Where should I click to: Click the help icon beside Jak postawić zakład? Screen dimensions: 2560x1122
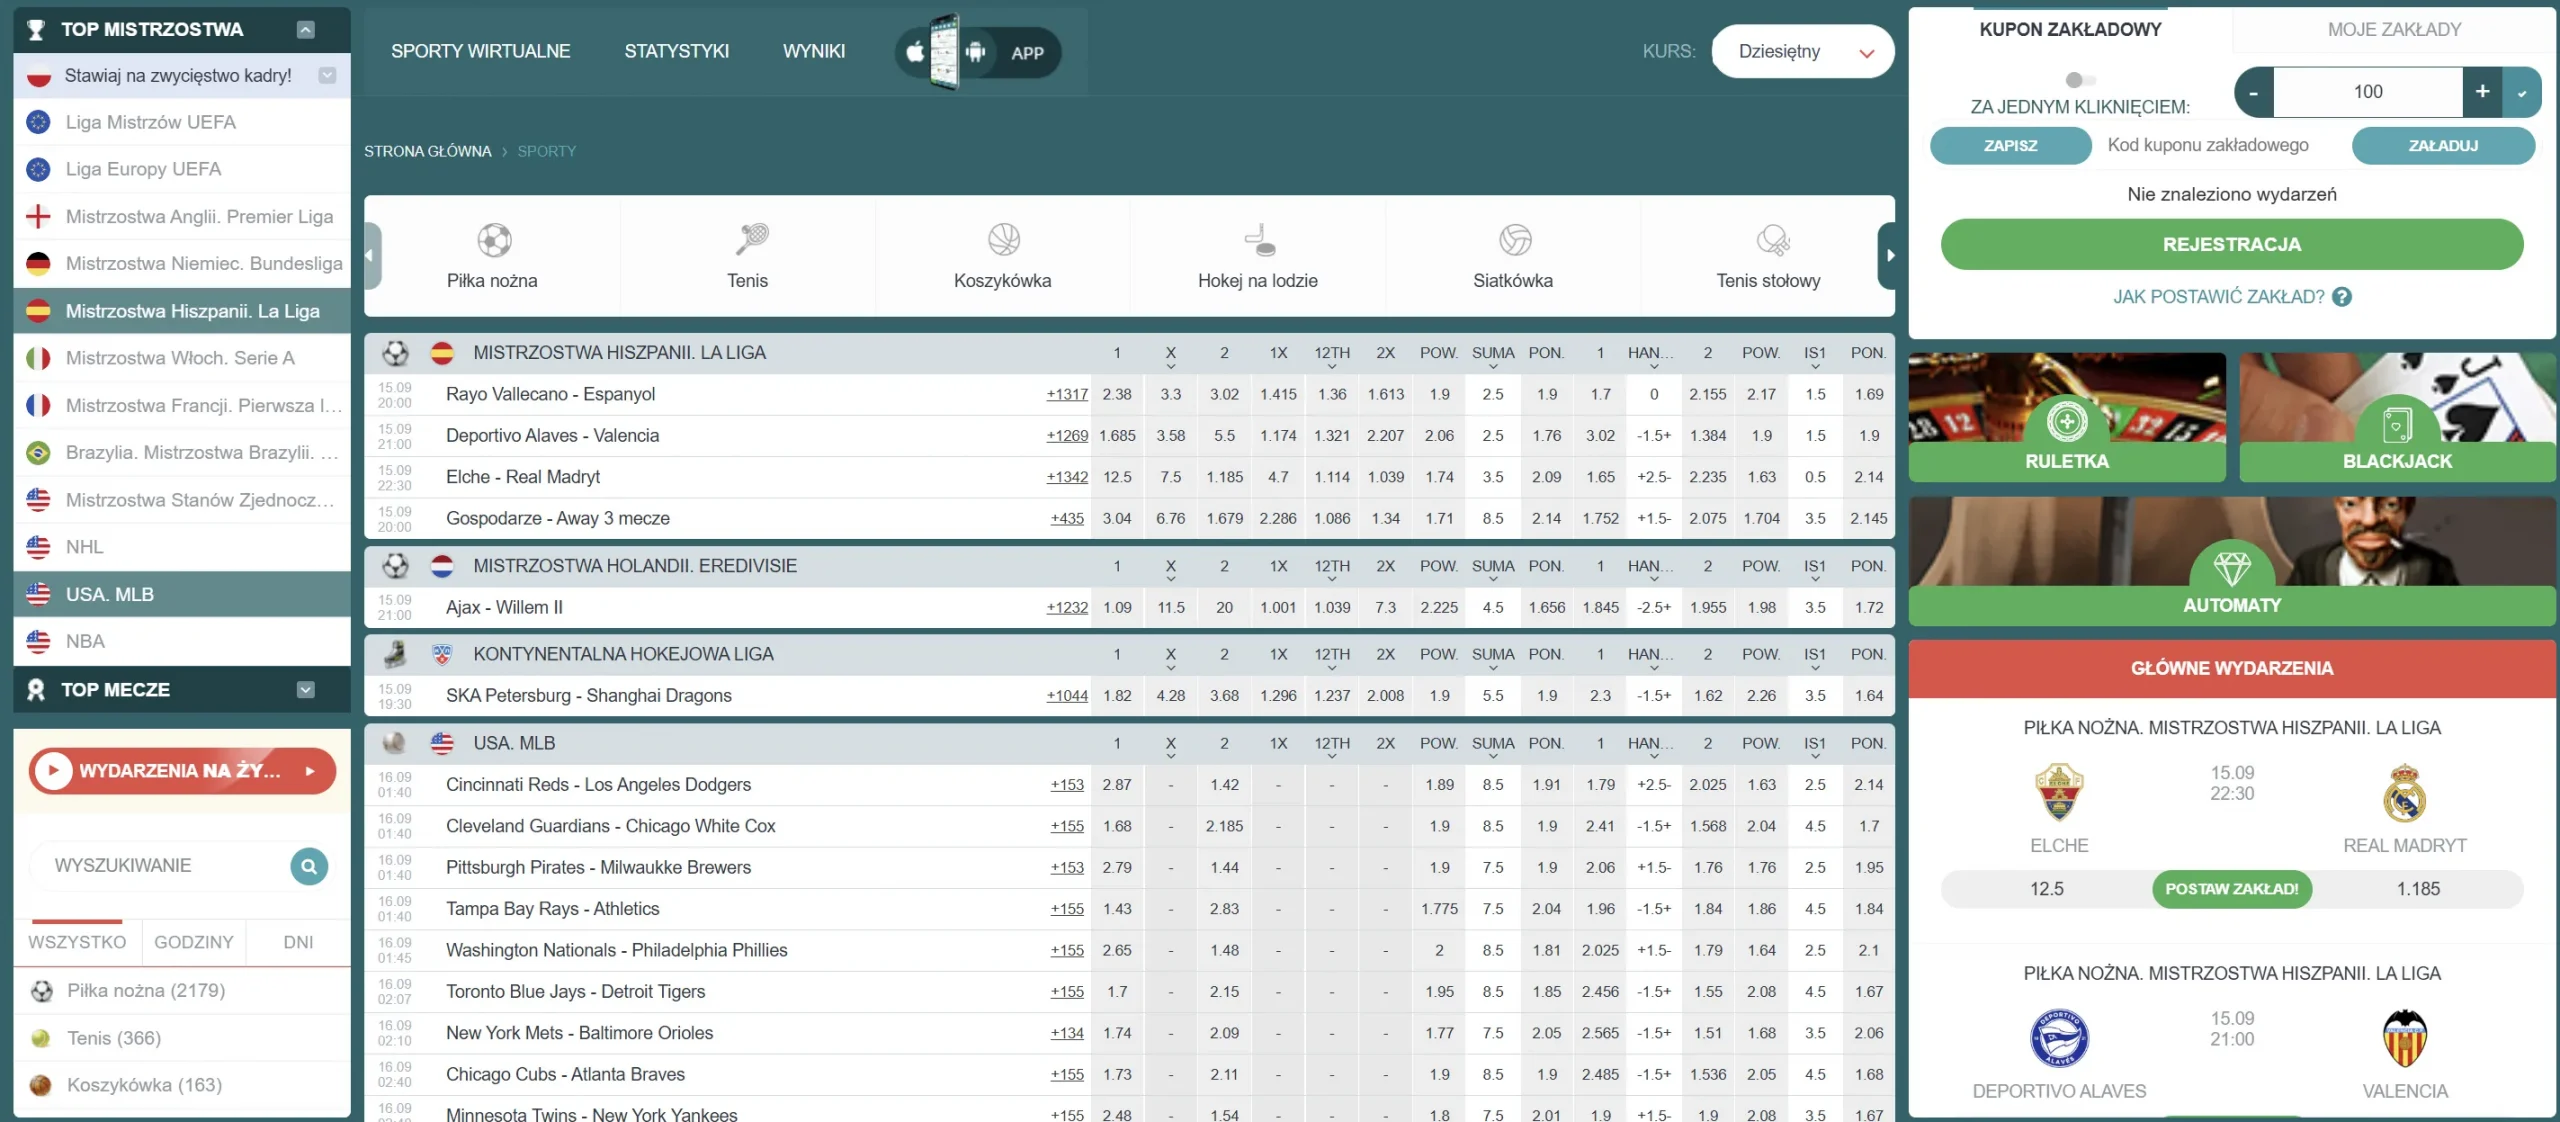(2342, 297)
